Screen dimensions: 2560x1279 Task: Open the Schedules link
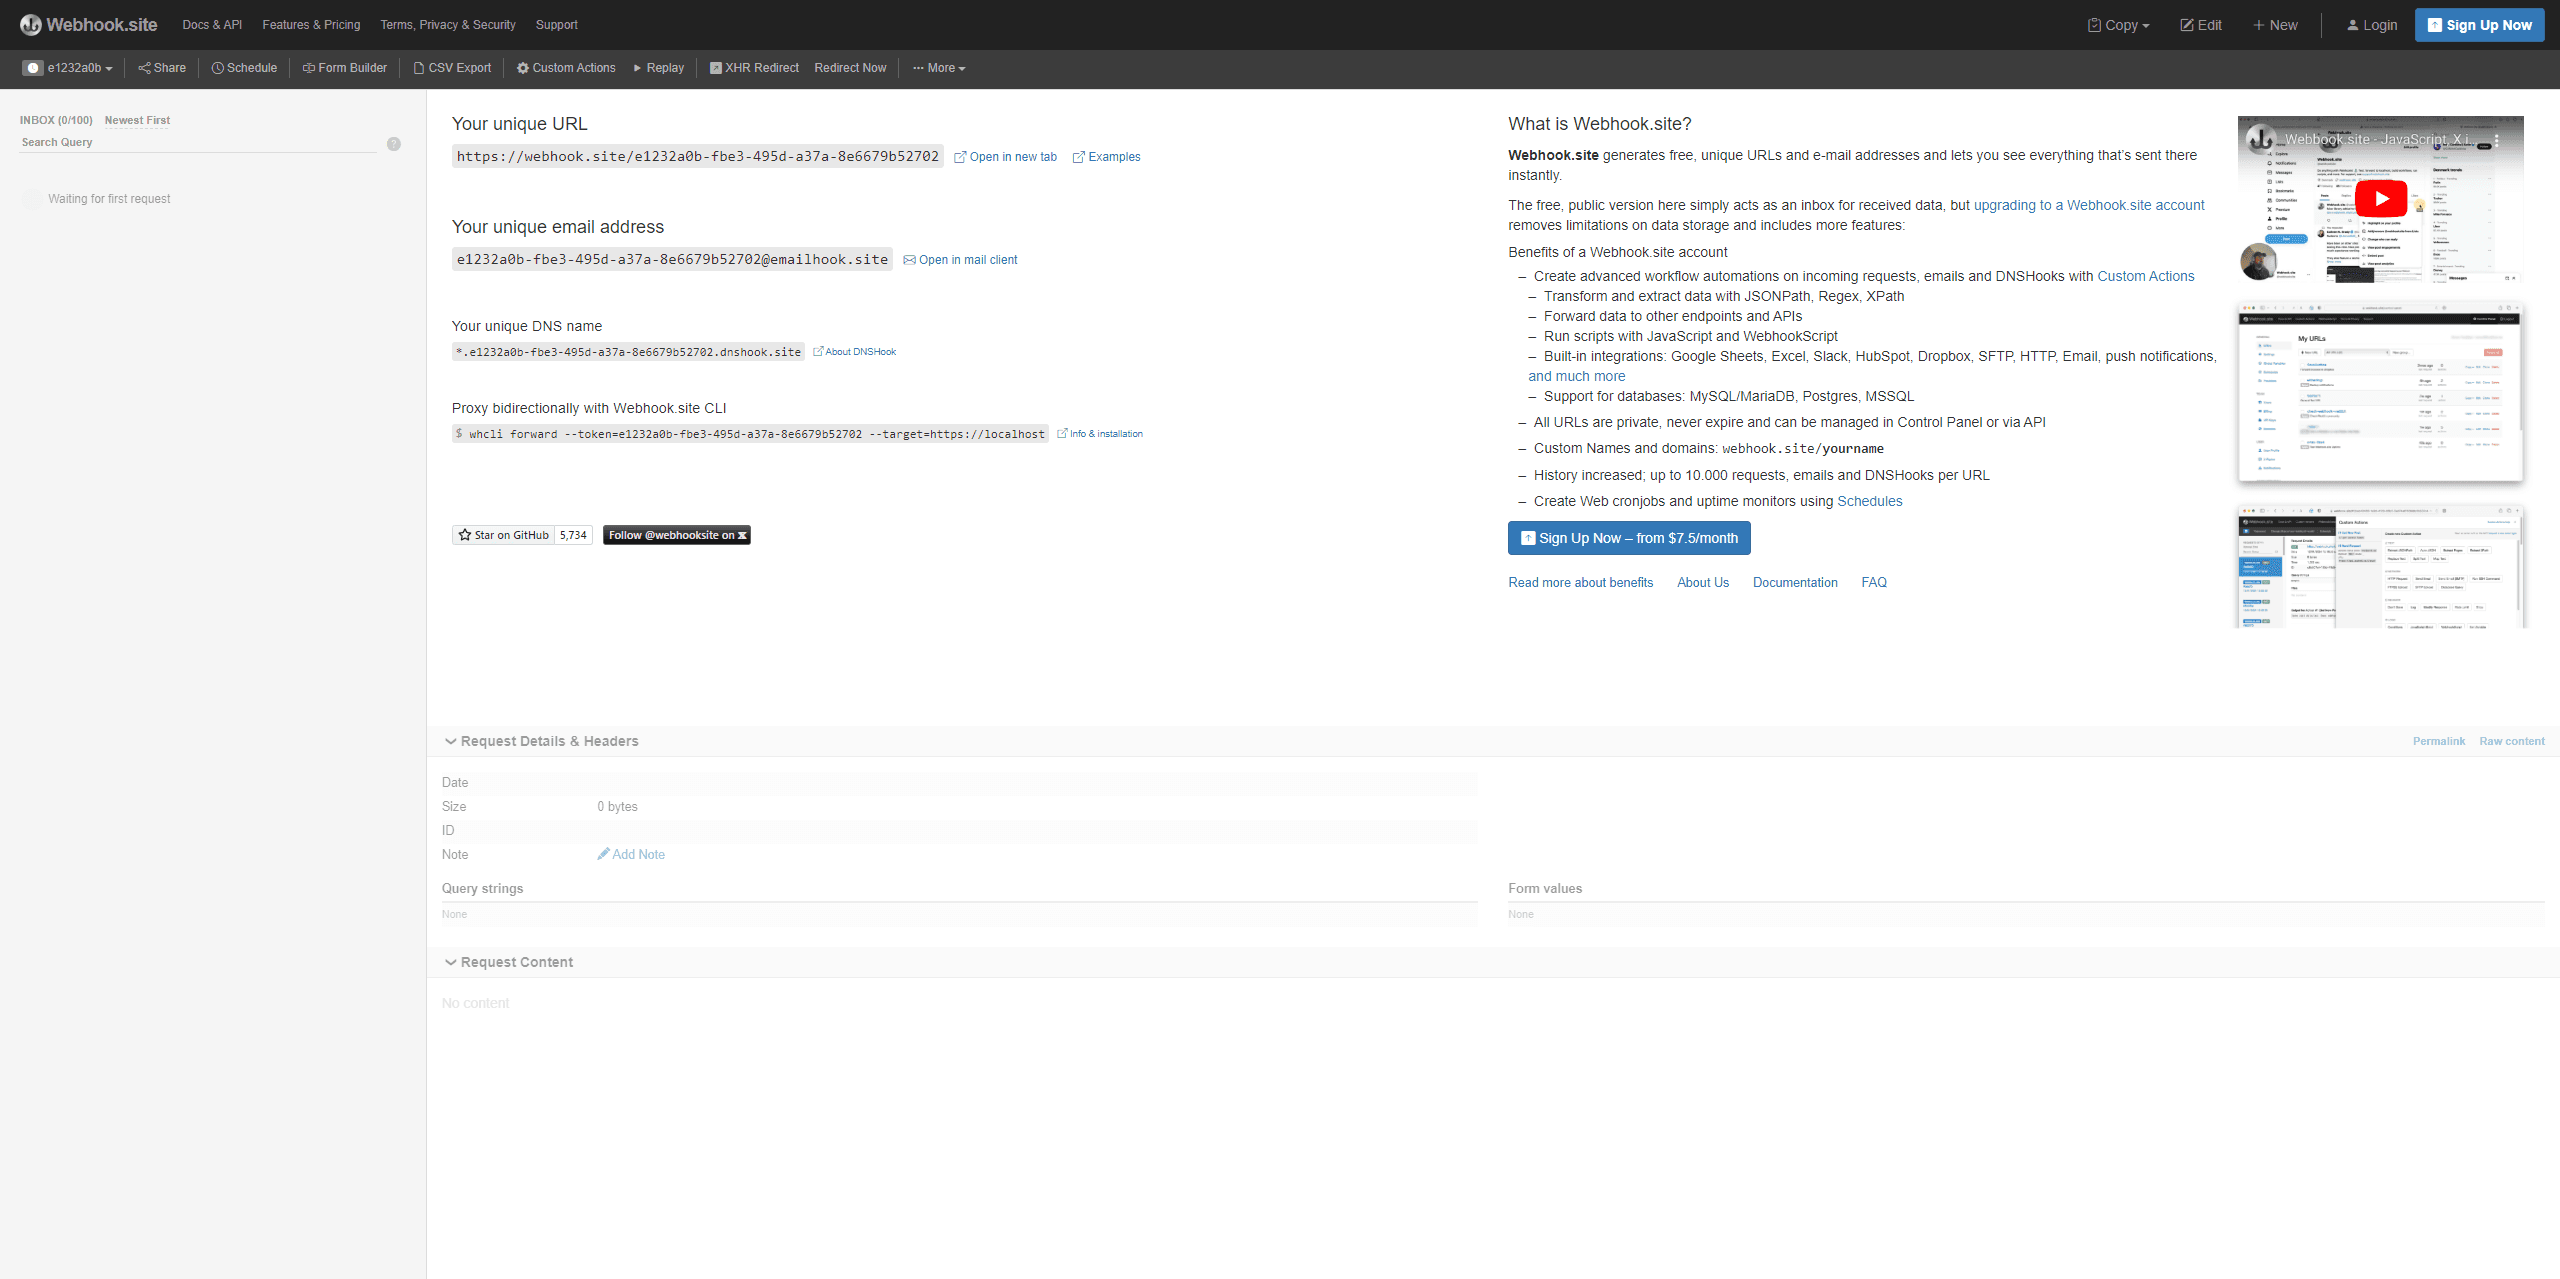[x=1869, y=501]
